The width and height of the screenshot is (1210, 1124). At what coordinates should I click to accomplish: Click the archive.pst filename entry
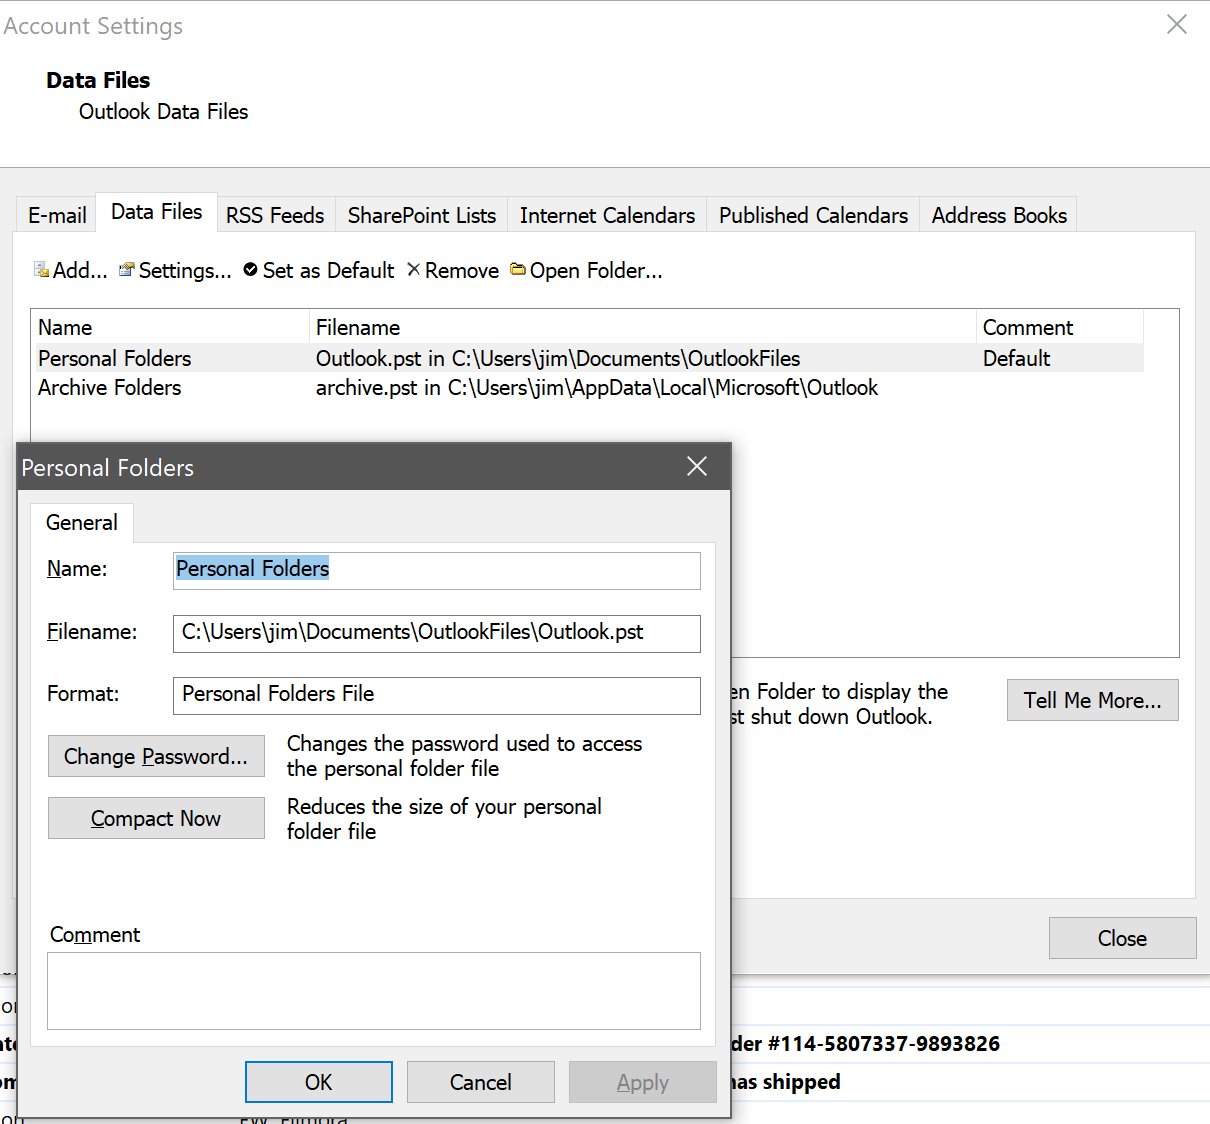tap(597, 387)
